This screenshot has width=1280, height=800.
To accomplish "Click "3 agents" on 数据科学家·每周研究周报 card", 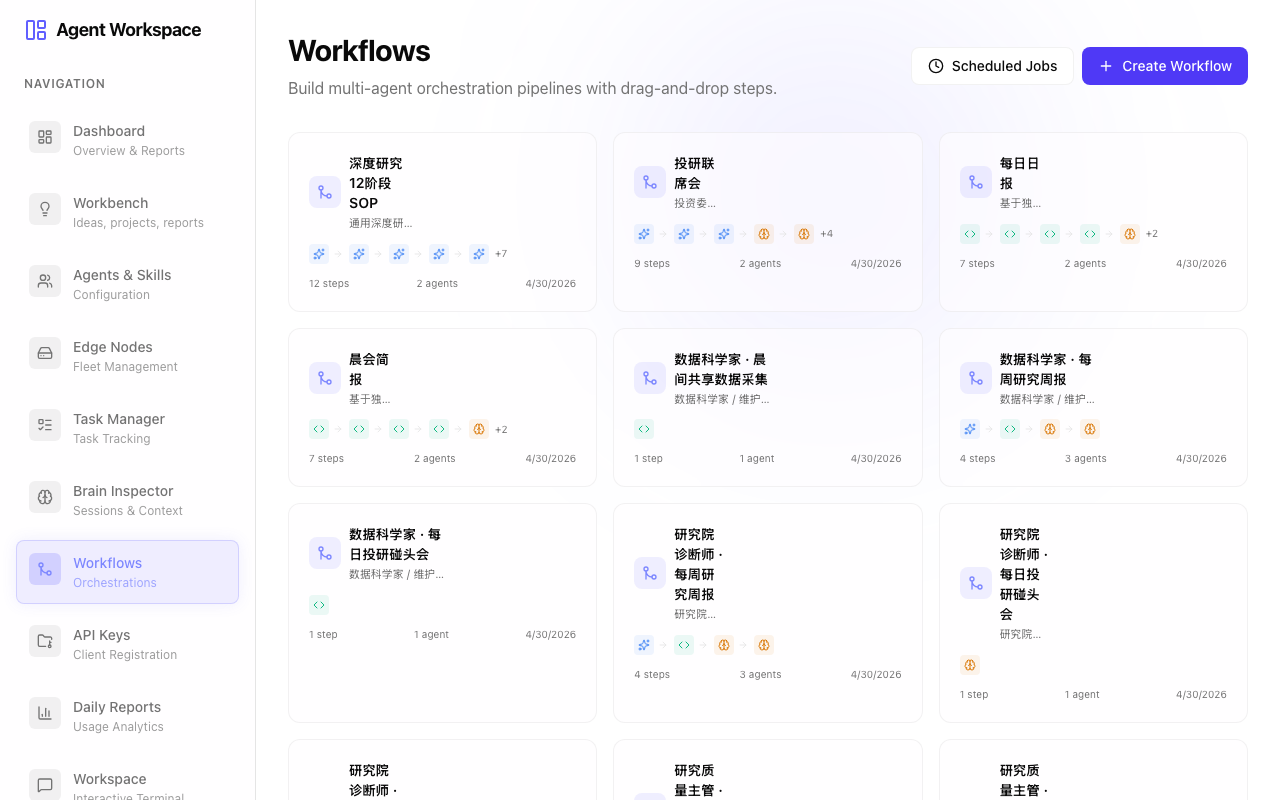I will click(x=1085, y=459).
